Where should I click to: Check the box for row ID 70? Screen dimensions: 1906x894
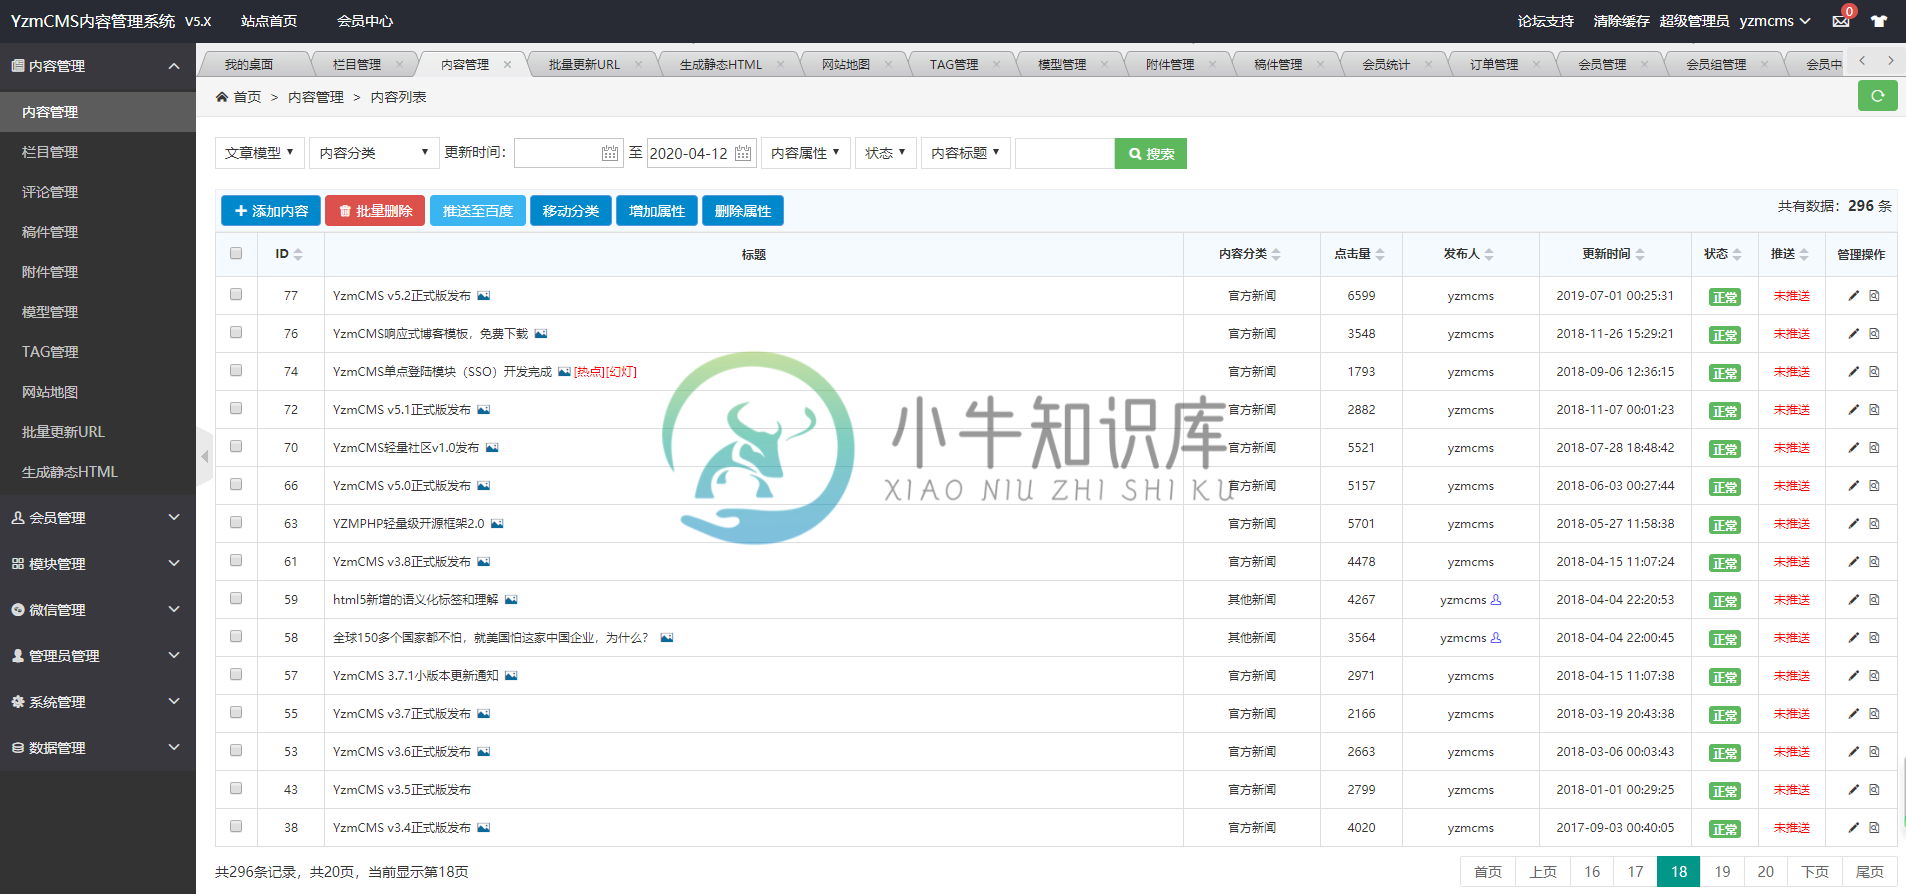(236, 447)
